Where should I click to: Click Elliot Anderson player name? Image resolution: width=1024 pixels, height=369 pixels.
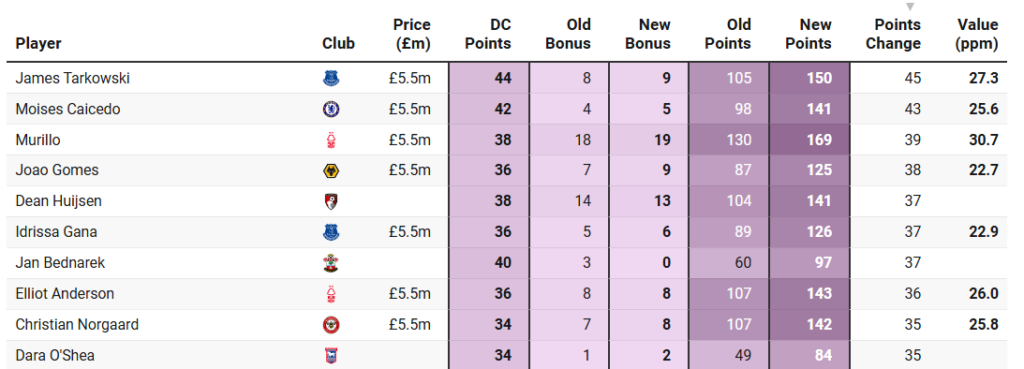[65, 294]
